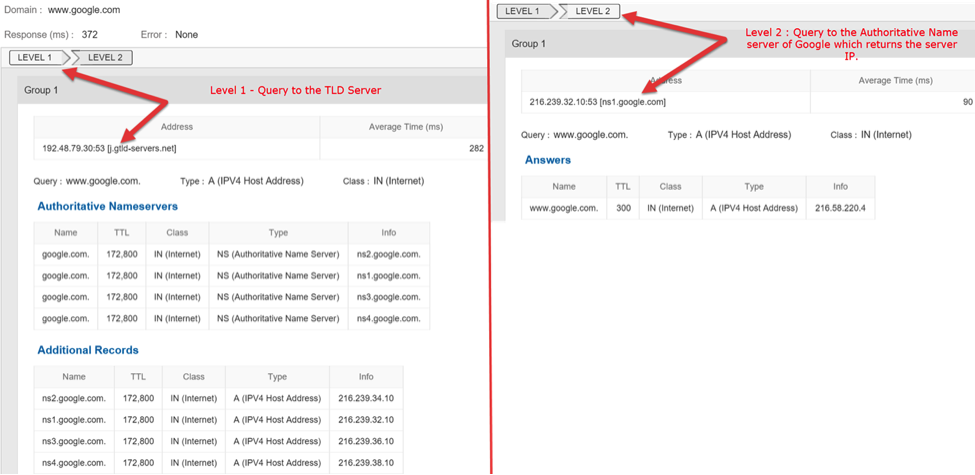Select A (IPV4 Host Address) cell in Answers table
Viewport: 975px width, 475px height.
tap(754, 208)
